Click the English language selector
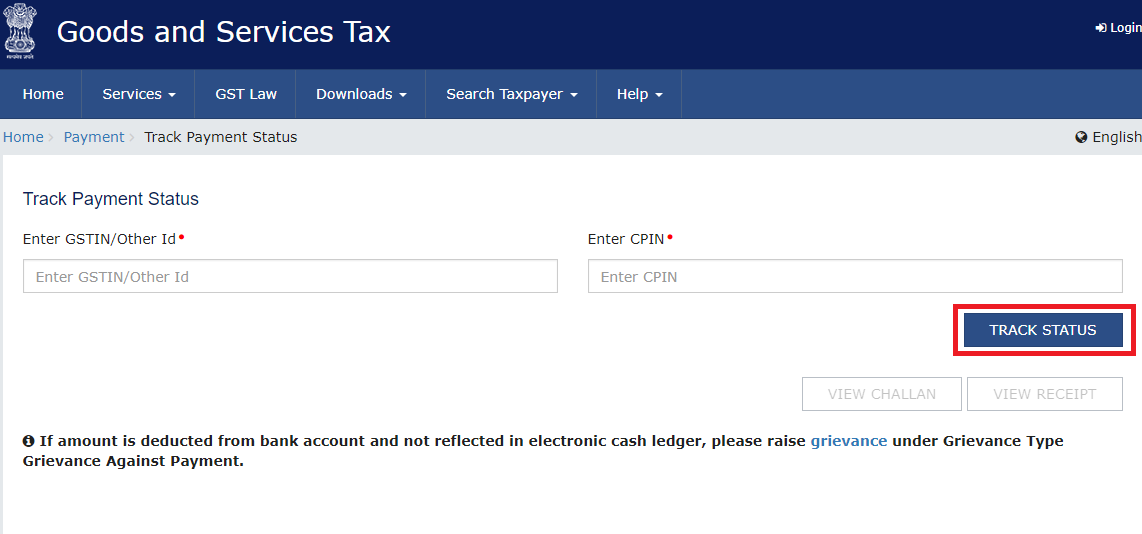The height and width of the screenshot is (534, 1142). click(1108, 137)
